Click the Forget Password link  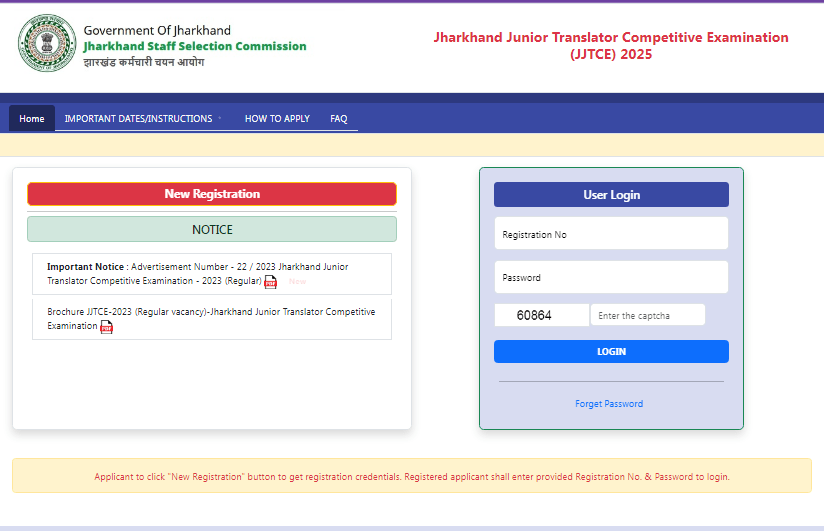[609, 404]
